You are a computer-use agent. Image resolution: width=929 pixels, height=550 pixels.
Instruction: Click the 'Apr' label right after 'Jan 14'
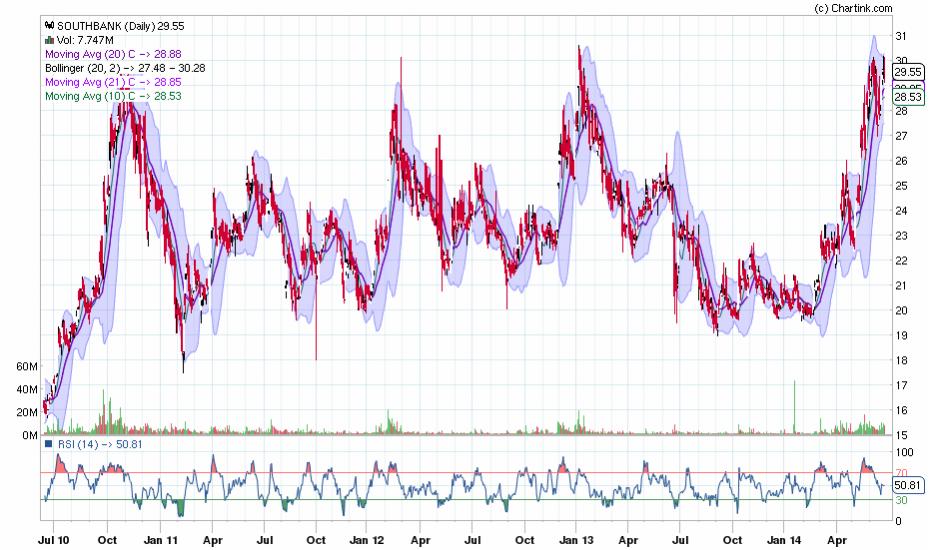point(837,540)
